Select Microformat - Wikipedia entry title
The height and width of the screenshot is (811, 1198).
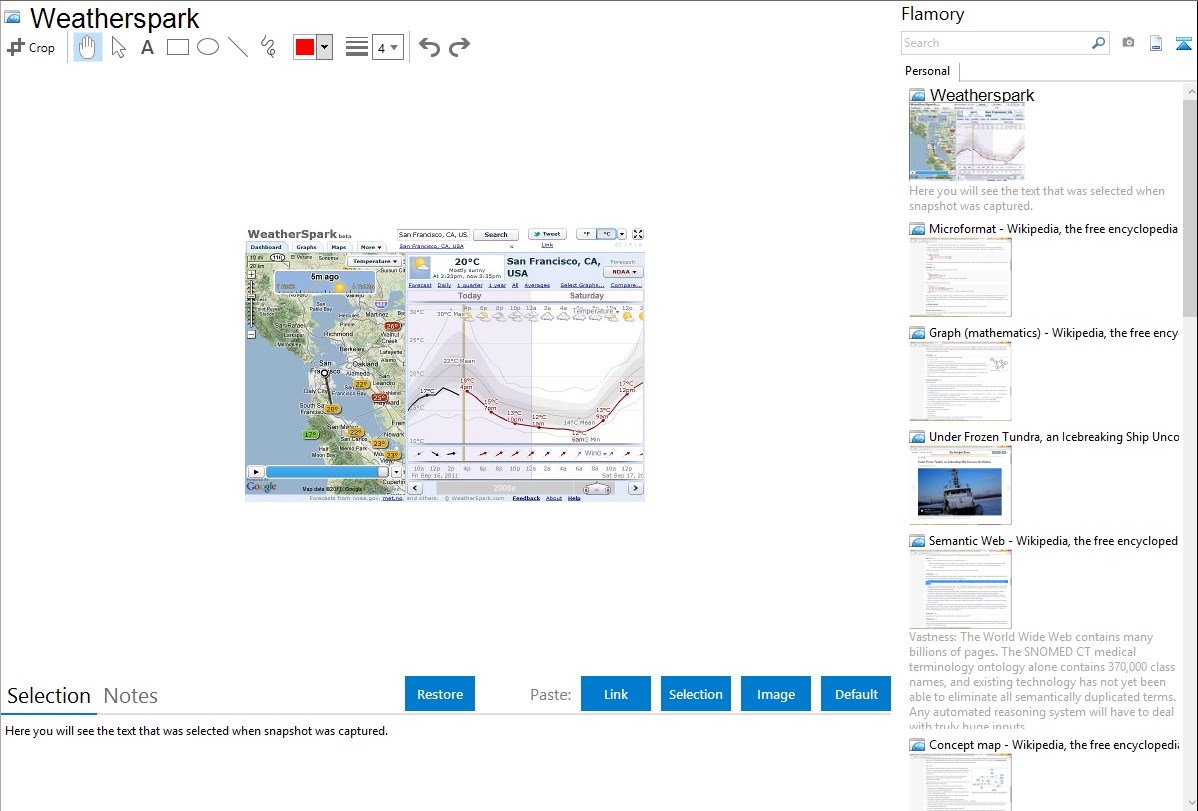click(1053, 229)
